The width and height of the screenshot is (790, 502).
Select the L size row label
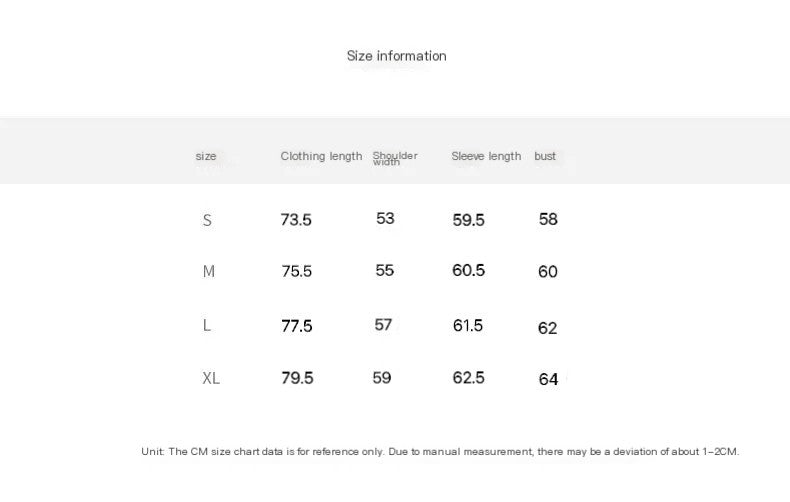(x=207, y=325)
